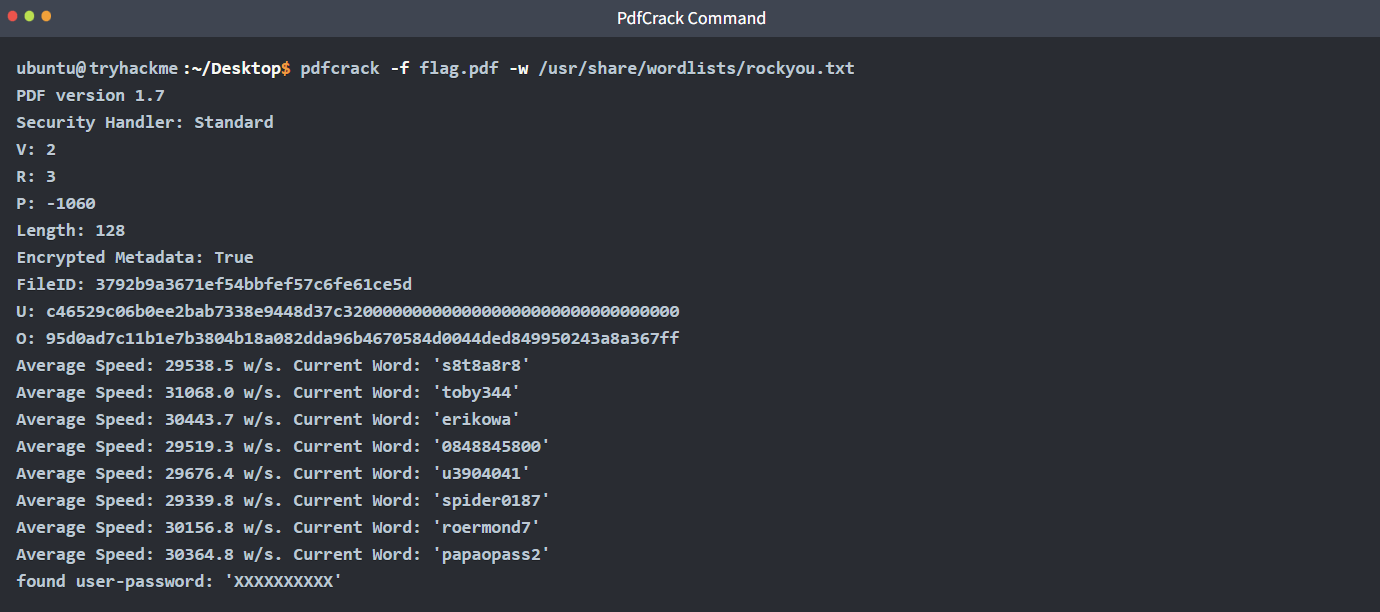Click the current word 's8t8a8r8'
1380x612 pixels.
point(480,365)
